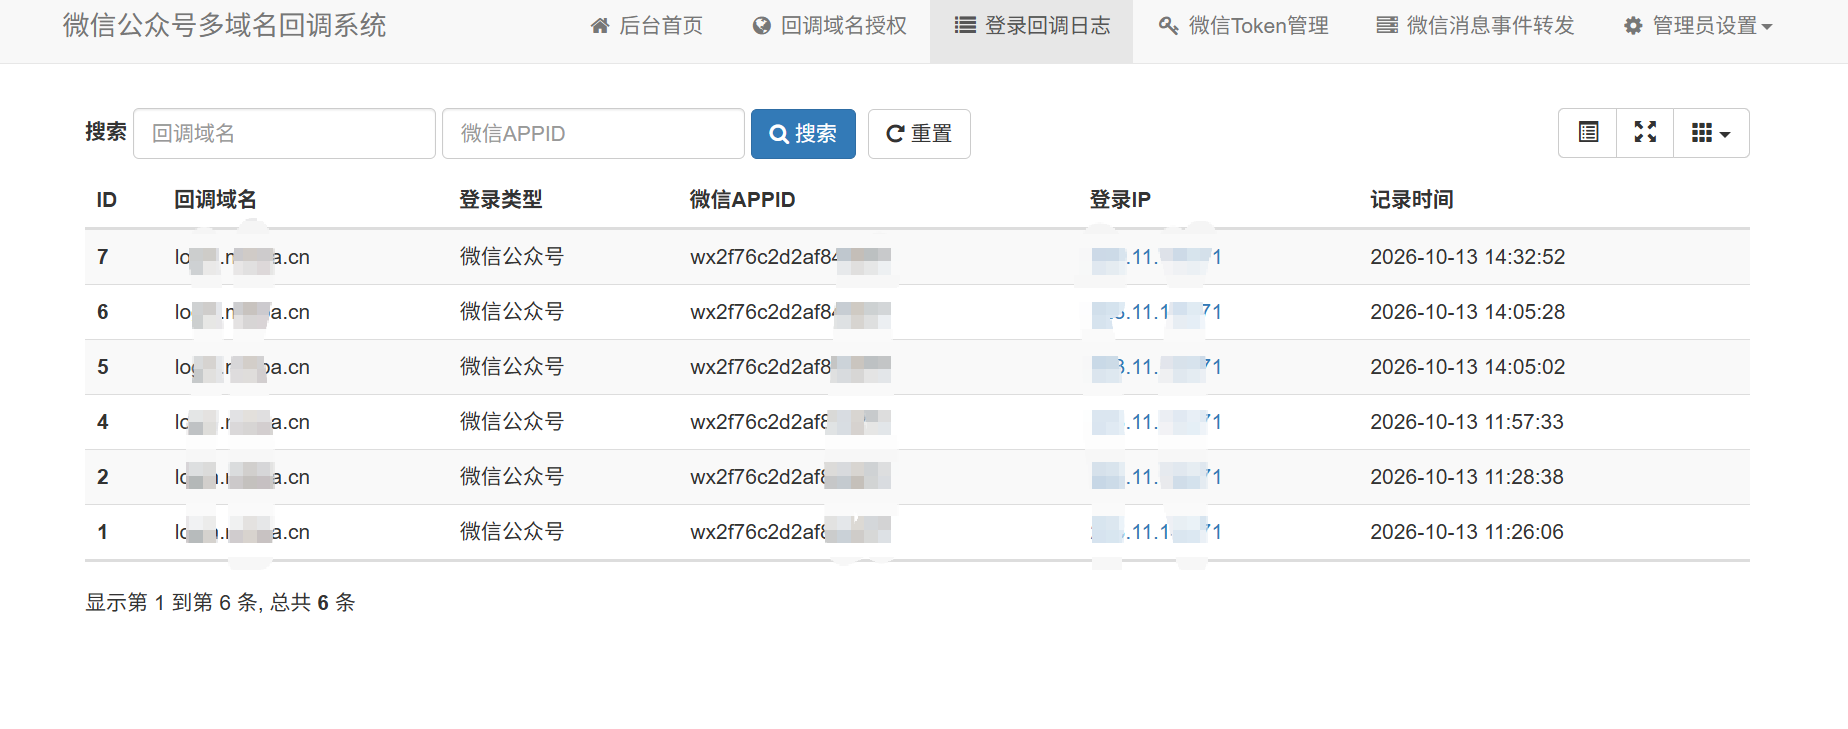Click the domain cell in row 2

pyautogui.click(x=242, y=477)
